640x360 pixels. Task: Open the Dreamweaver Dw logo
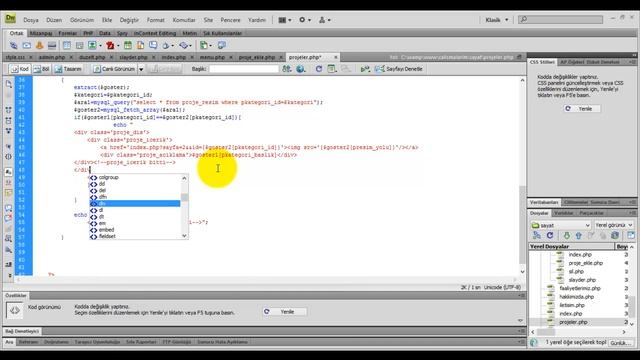click(x=10, y=18)
